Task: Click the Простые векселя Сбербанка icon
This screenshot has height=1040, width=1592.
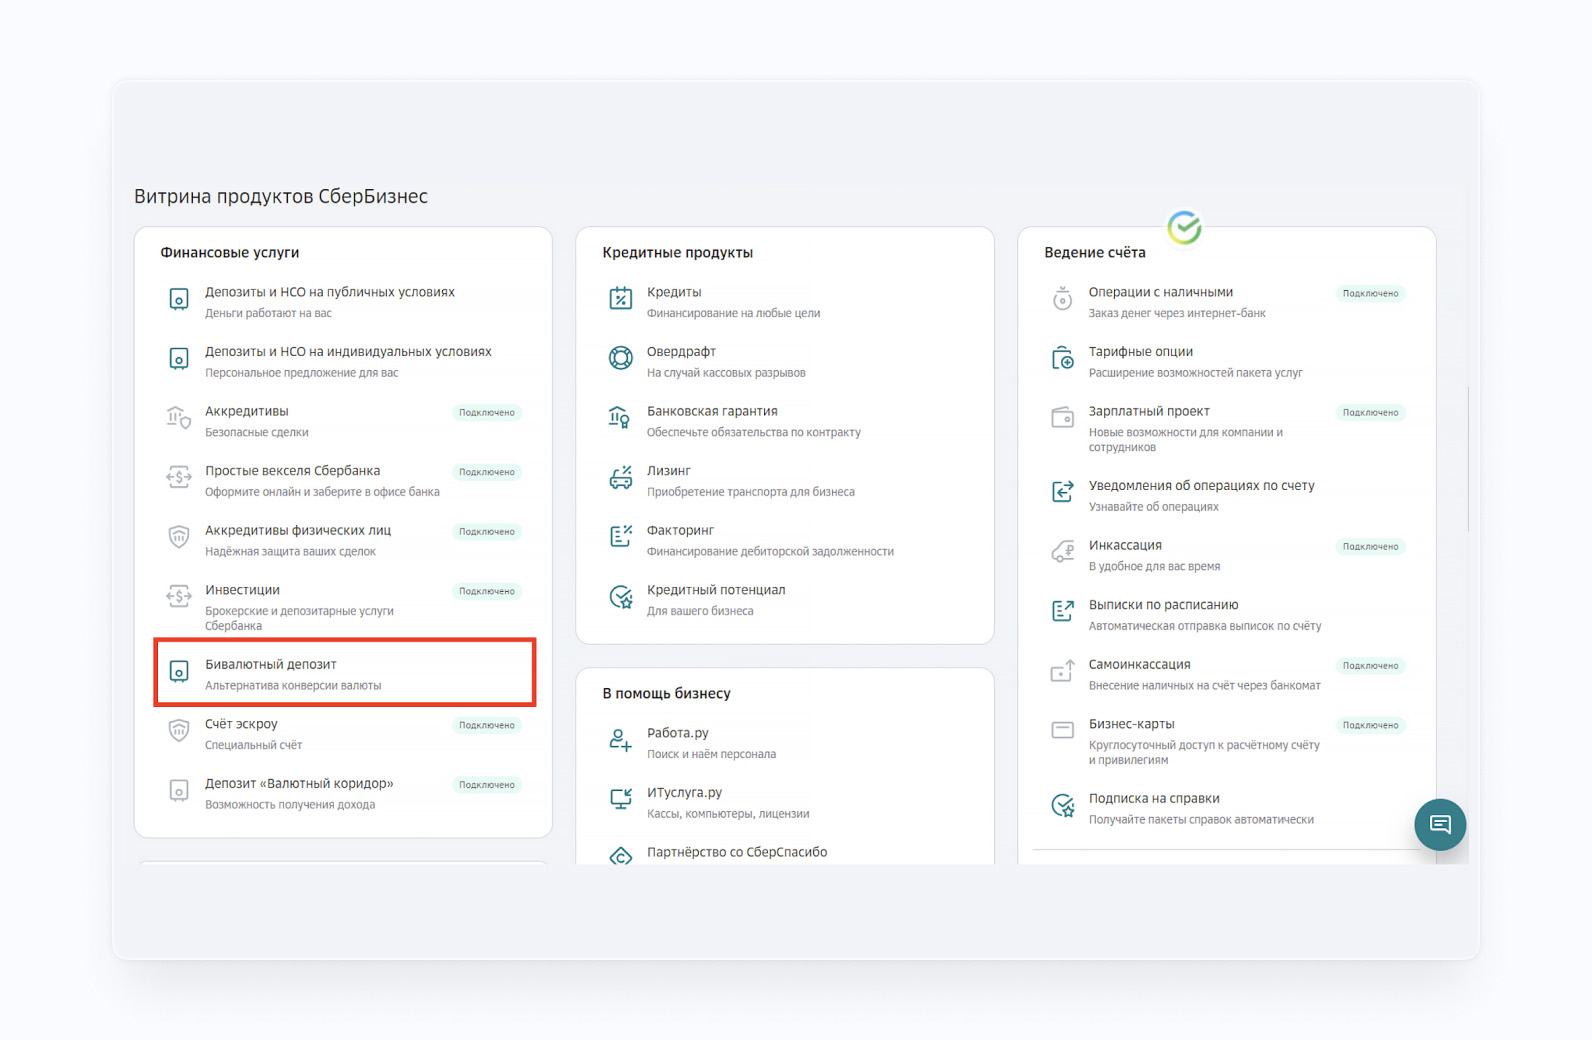Action: point(179,477)
